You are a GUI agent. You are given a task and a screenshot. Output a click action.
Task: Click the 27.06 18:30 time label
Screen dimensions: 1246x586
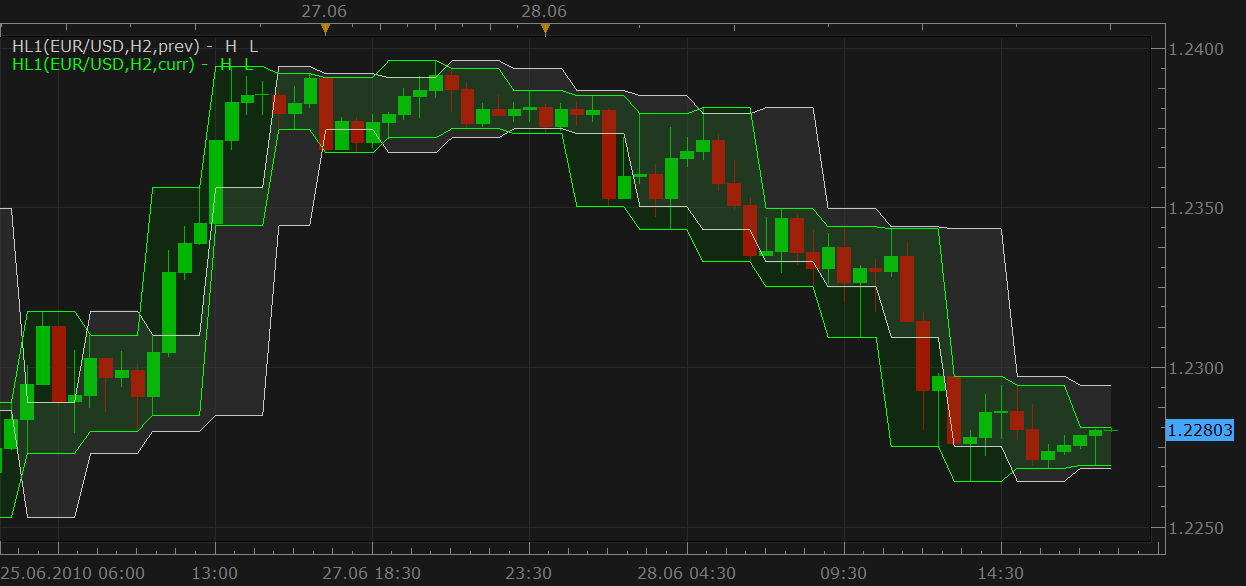(x=372, y=573)
